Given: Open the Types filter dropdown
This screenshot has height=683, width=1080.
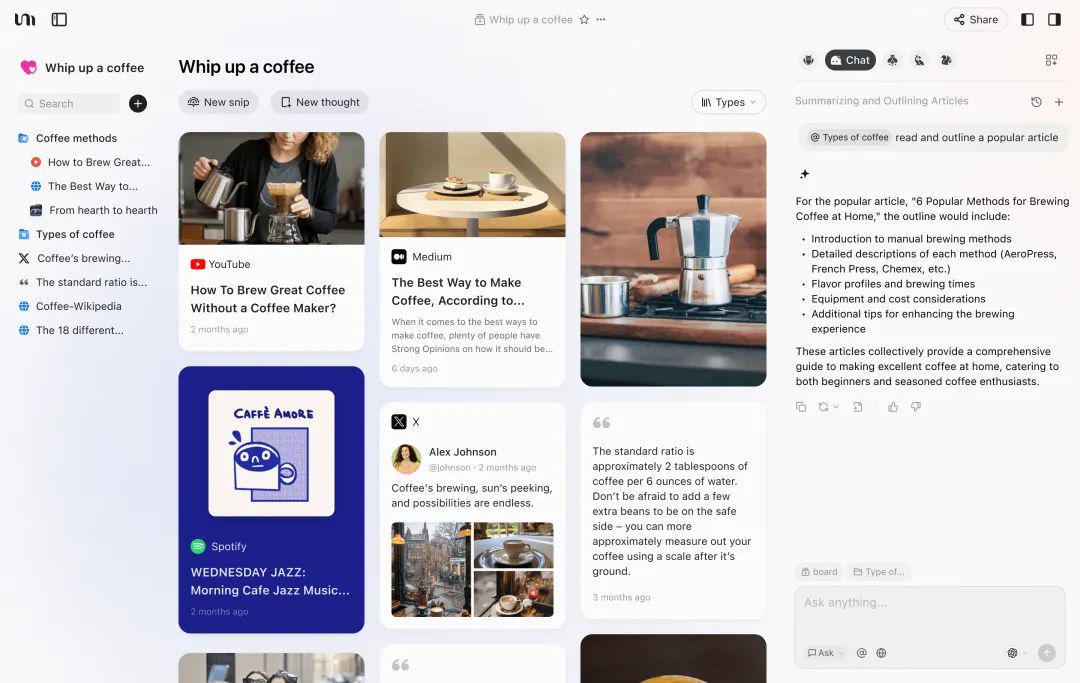Looking at the screenshot, I should 728,102.
